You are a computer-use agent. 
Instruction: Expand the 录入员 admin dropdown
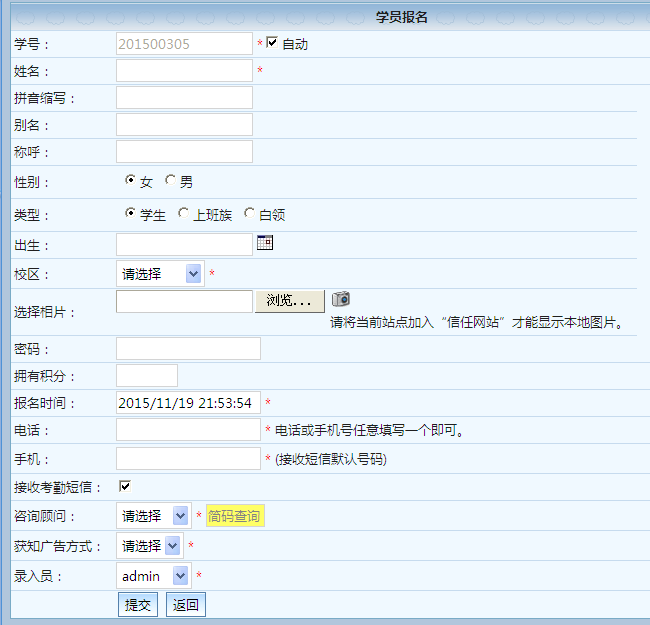coord(153,576)
